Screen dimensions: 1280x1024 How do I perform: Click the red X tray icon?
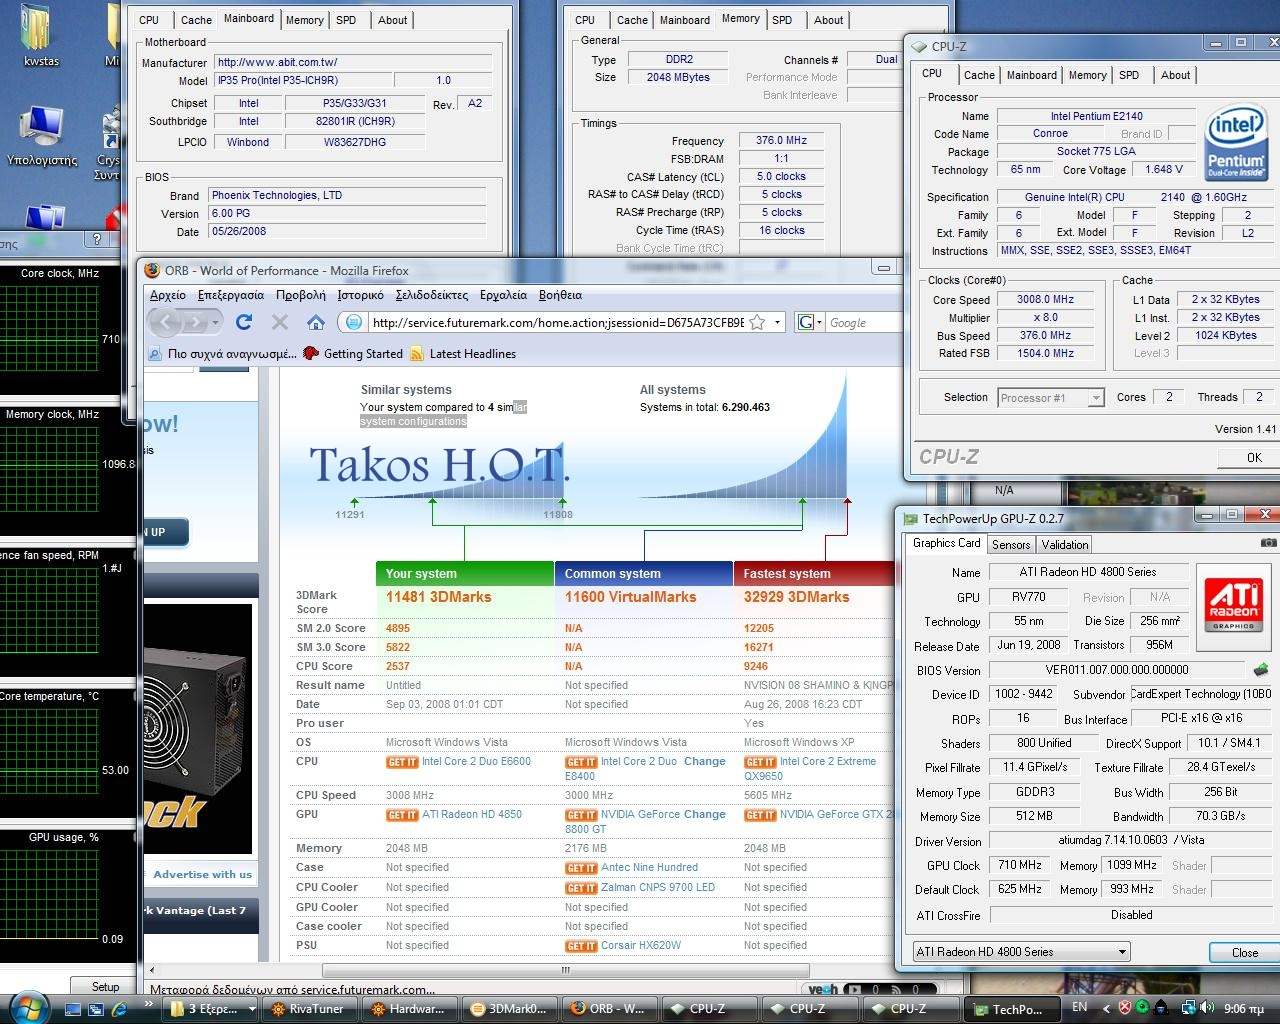pyautogui.click(x=1125, y=1008)
